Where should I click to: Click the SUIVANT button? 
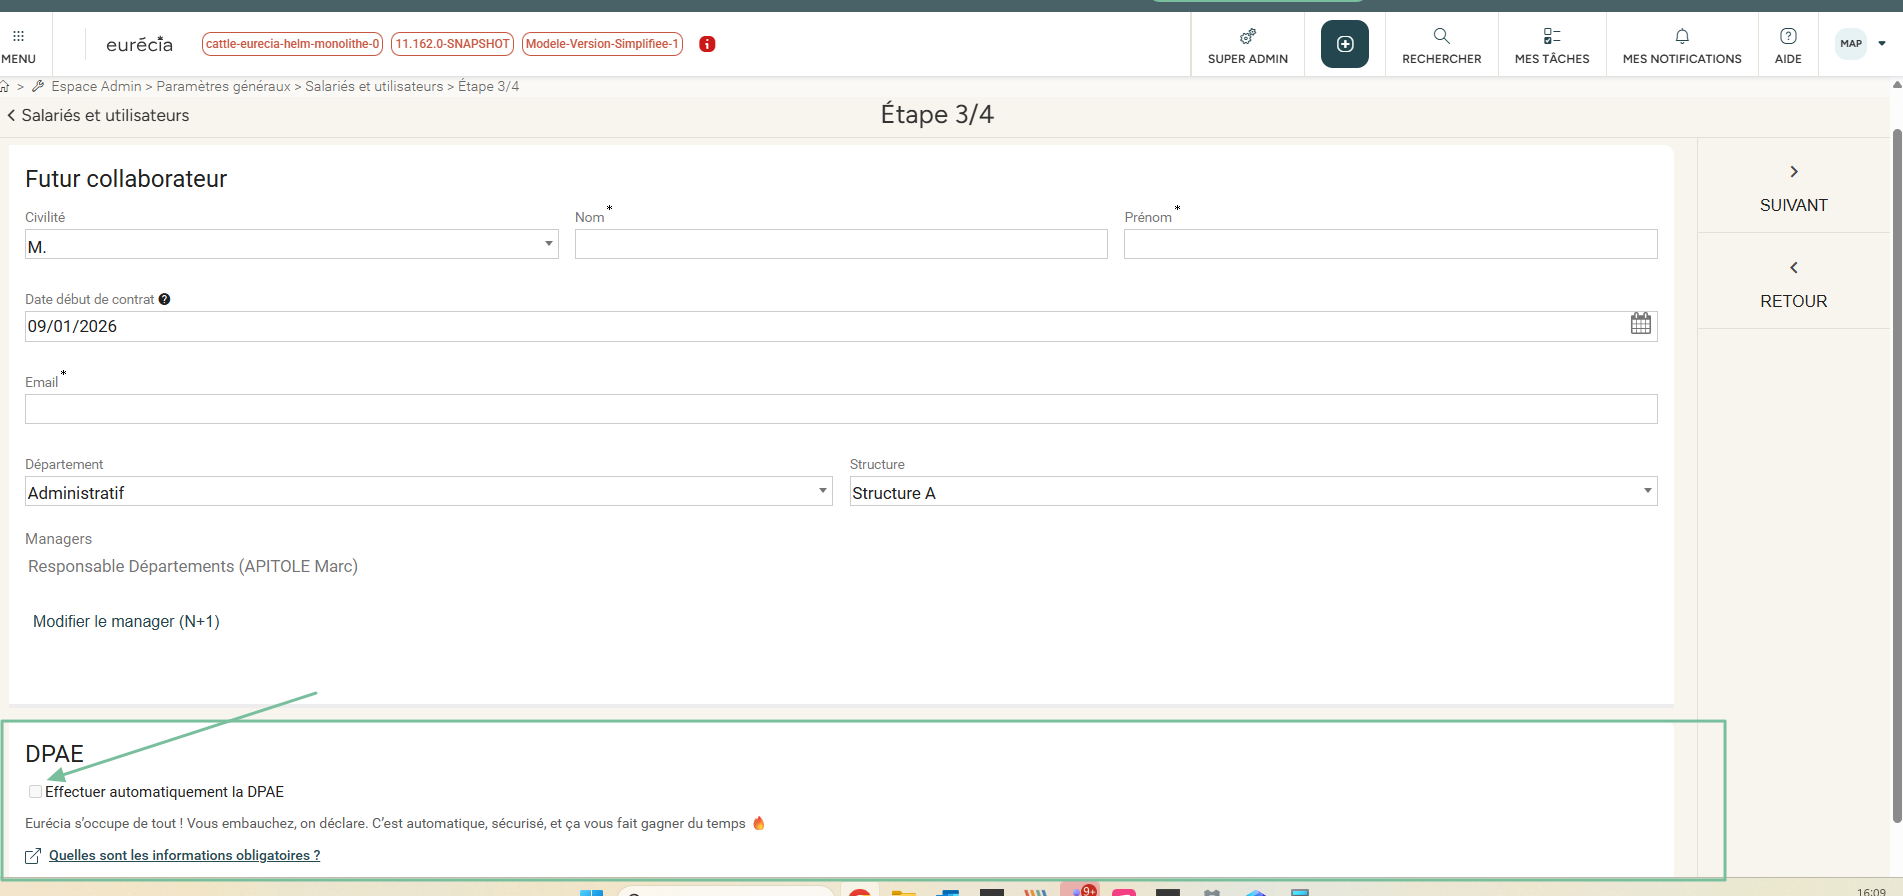(1793, 188)
